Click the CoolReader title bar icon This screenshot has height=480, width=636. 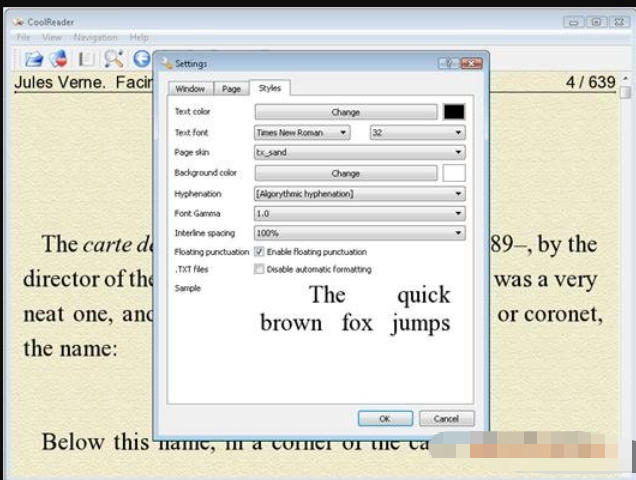pyautogui.click(x=19, y=21)
